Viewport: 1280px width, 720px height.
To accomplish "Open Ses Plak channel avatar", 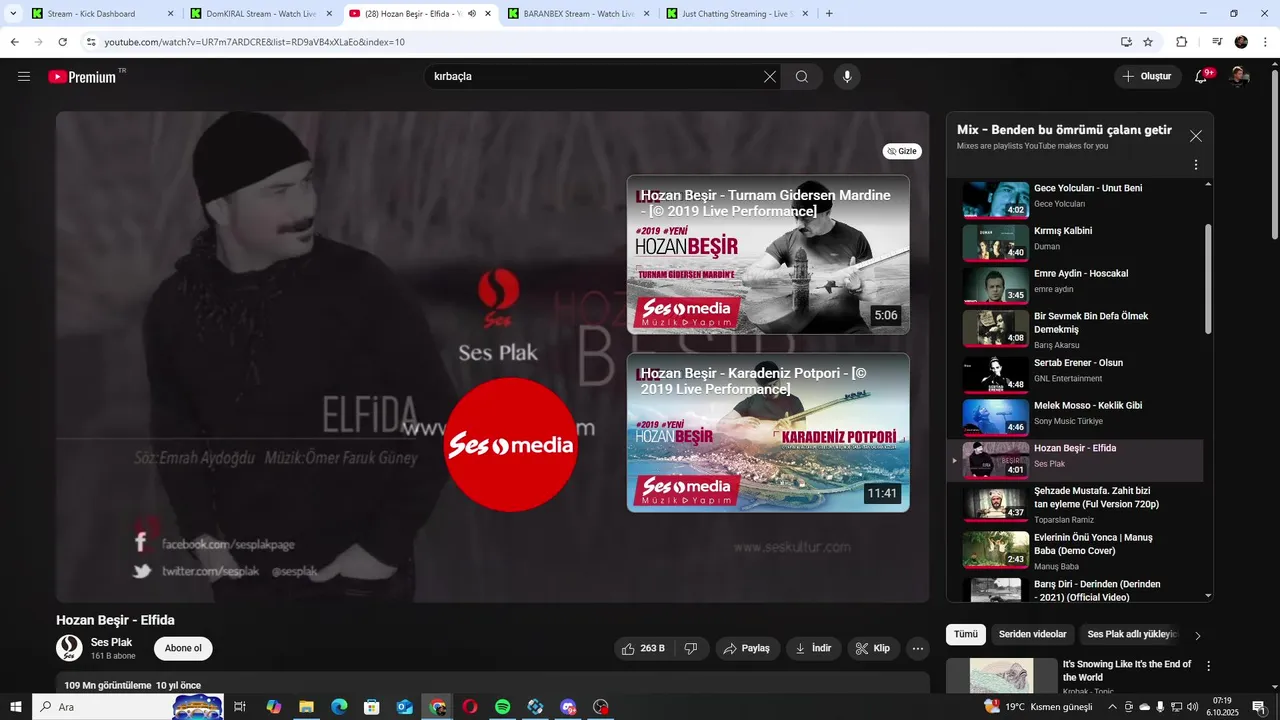I will (x=69, y=648).
